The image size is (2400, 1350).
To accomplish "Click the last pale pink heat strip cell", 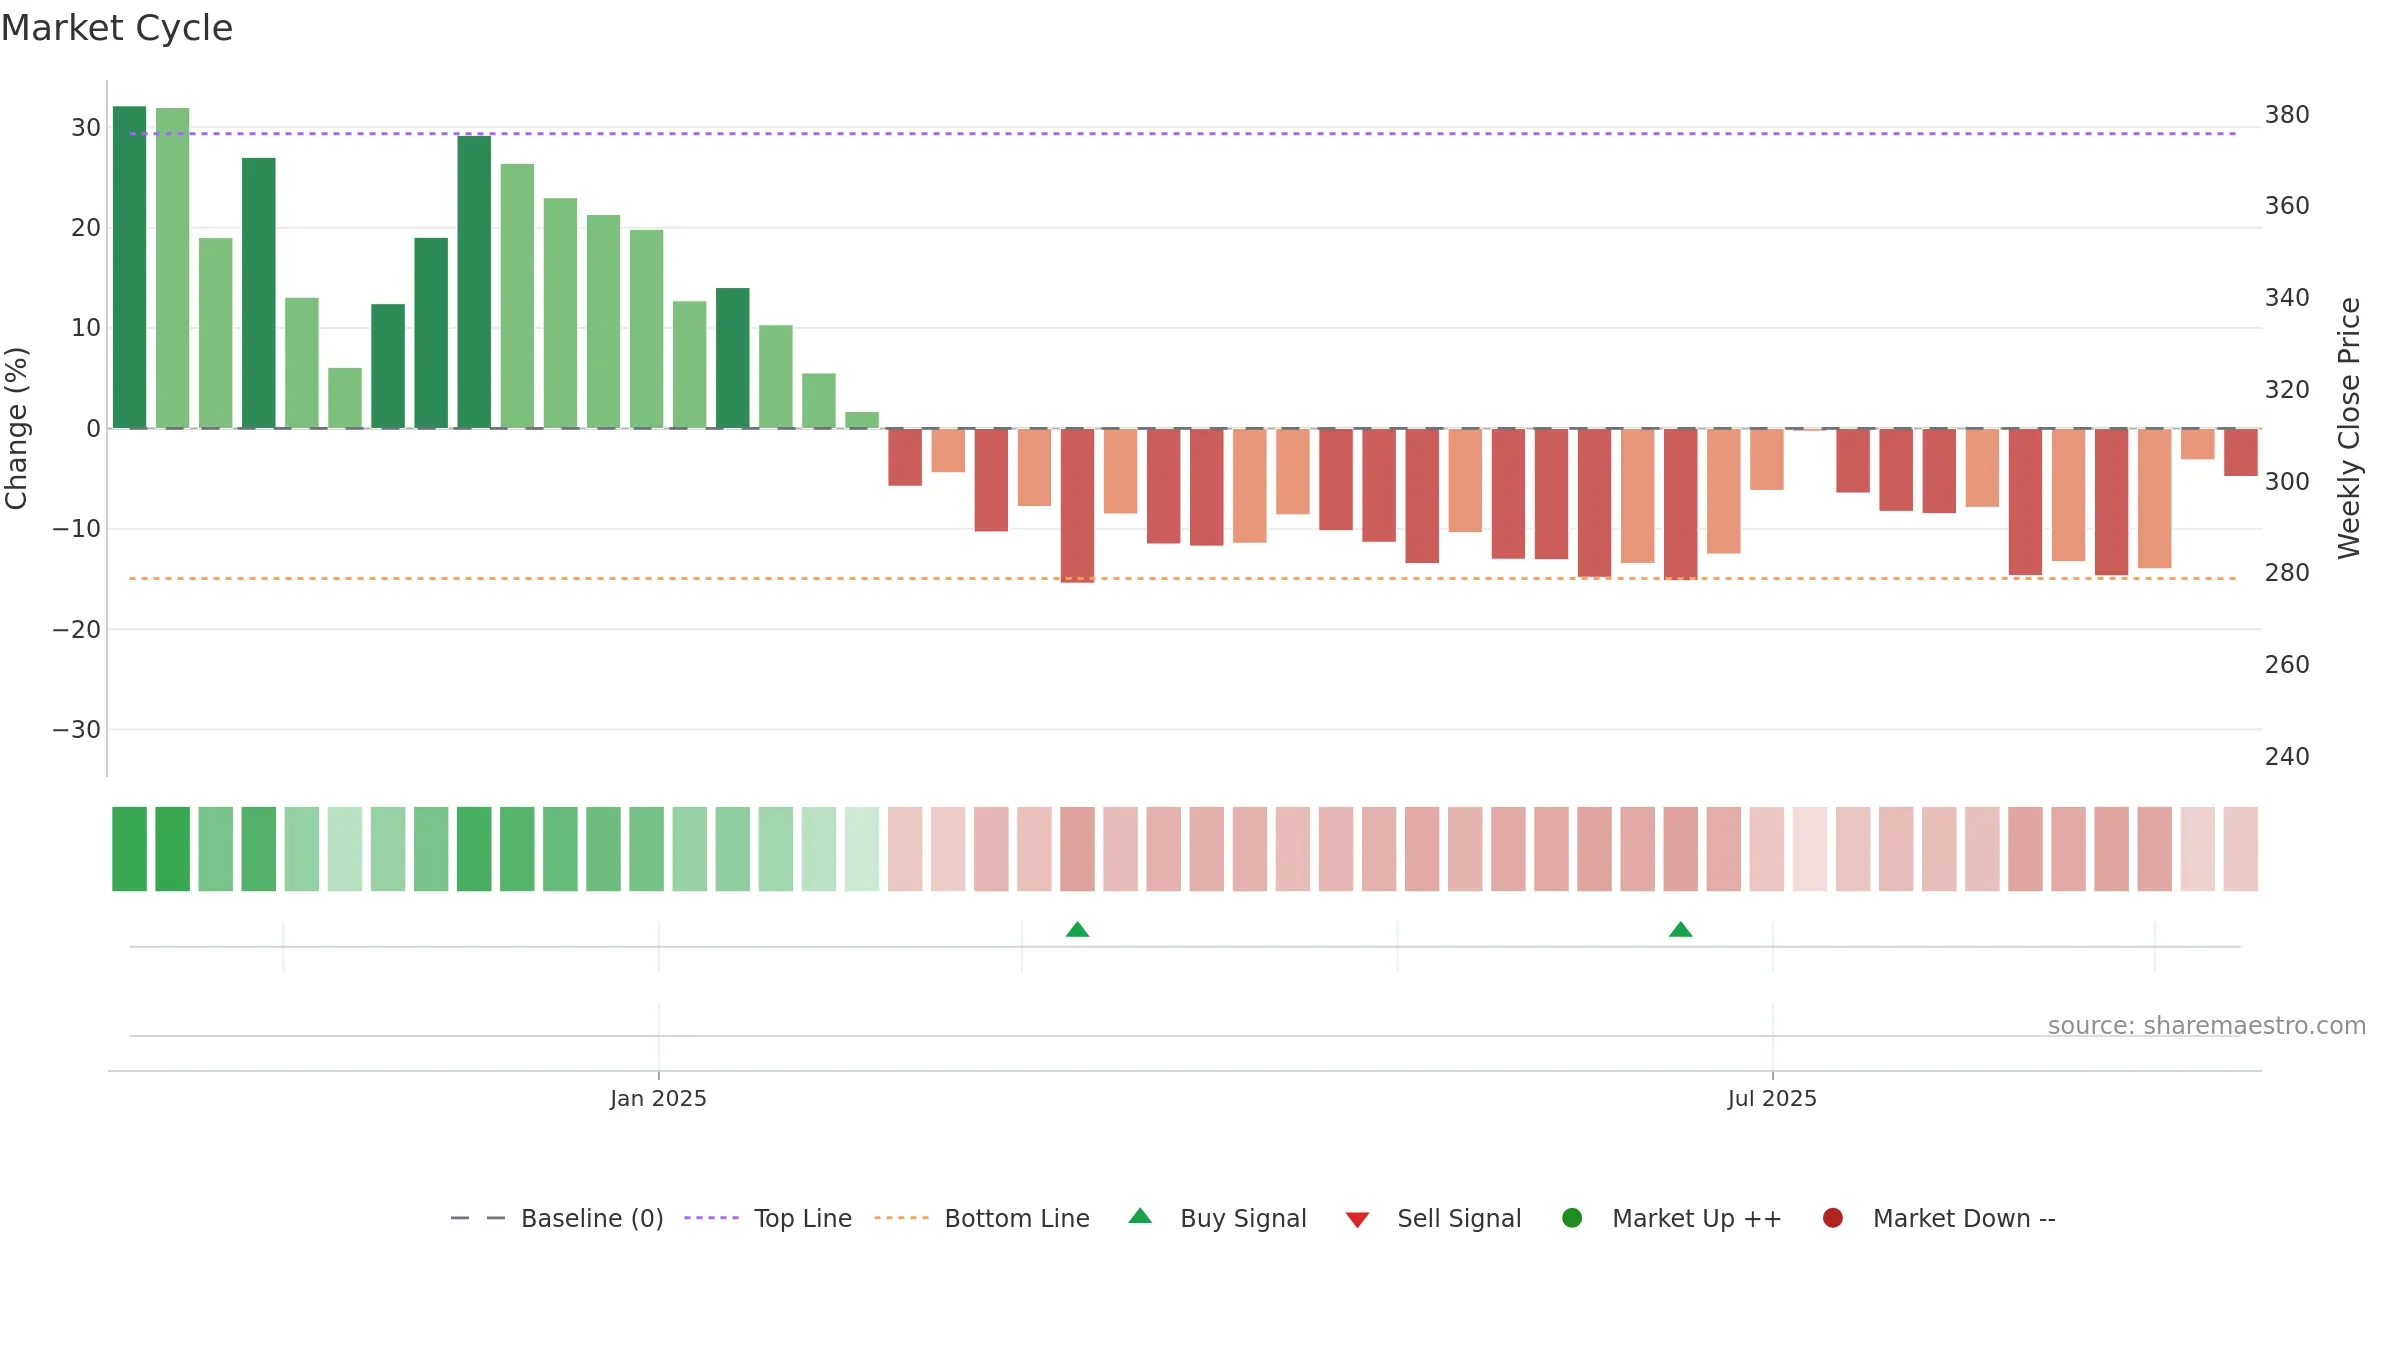I will (x=2241, y=849).
